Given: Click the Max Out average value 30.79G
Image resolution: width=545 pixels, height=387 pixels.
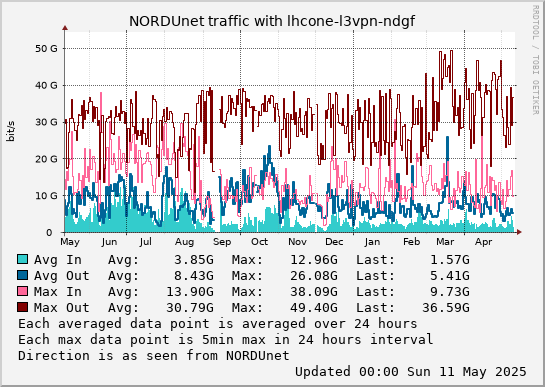Looking at the screenshot, I should point(190,308).
